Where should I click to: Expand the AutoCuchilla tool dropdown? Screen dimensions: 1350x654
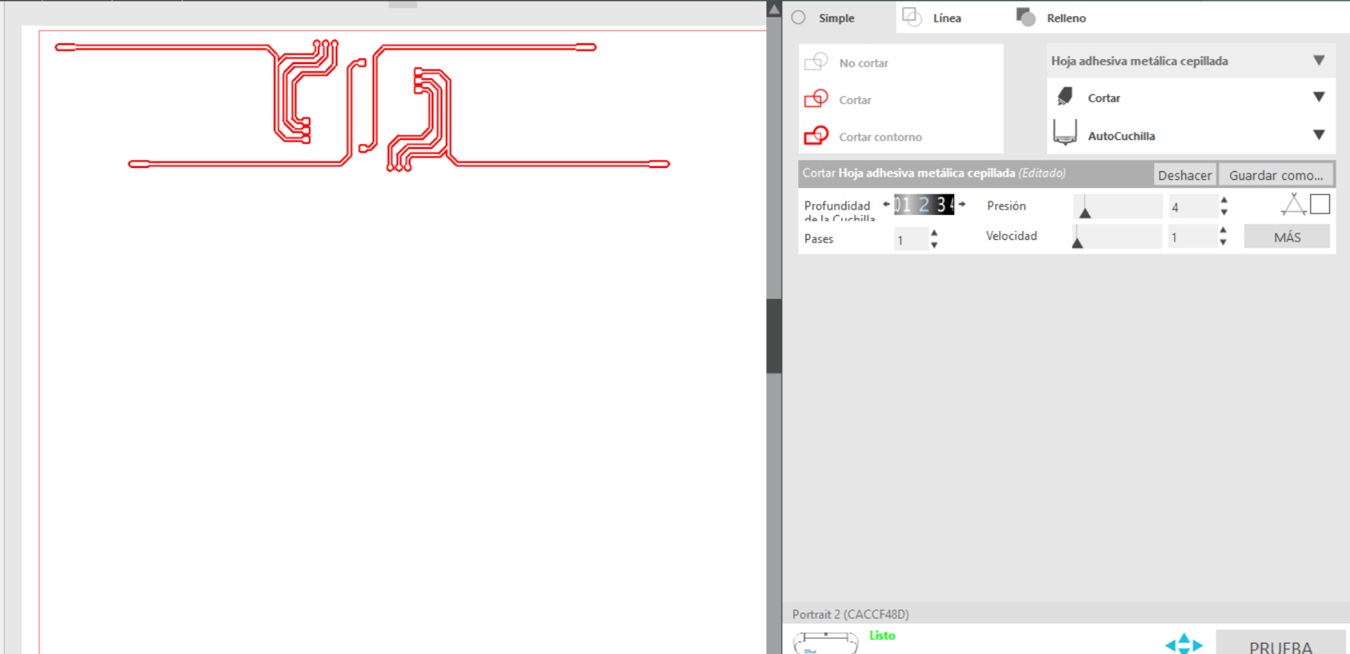point(1319,135)
